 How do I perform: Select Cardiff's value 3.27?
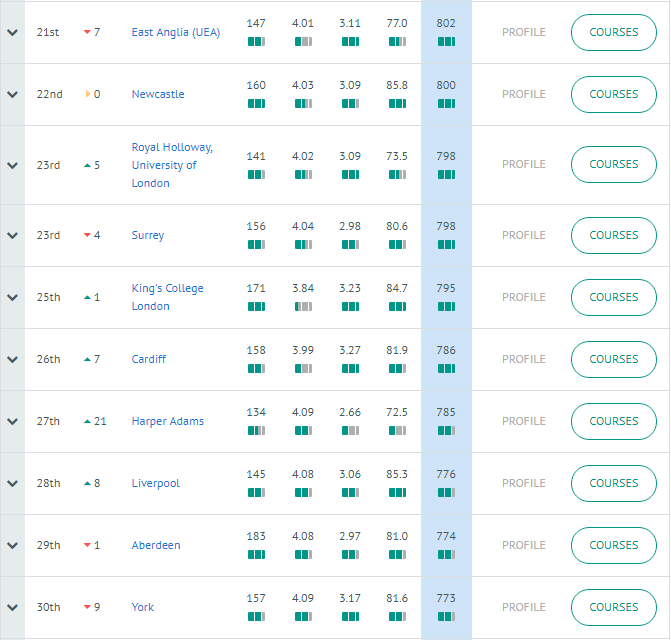coord(350,350)
